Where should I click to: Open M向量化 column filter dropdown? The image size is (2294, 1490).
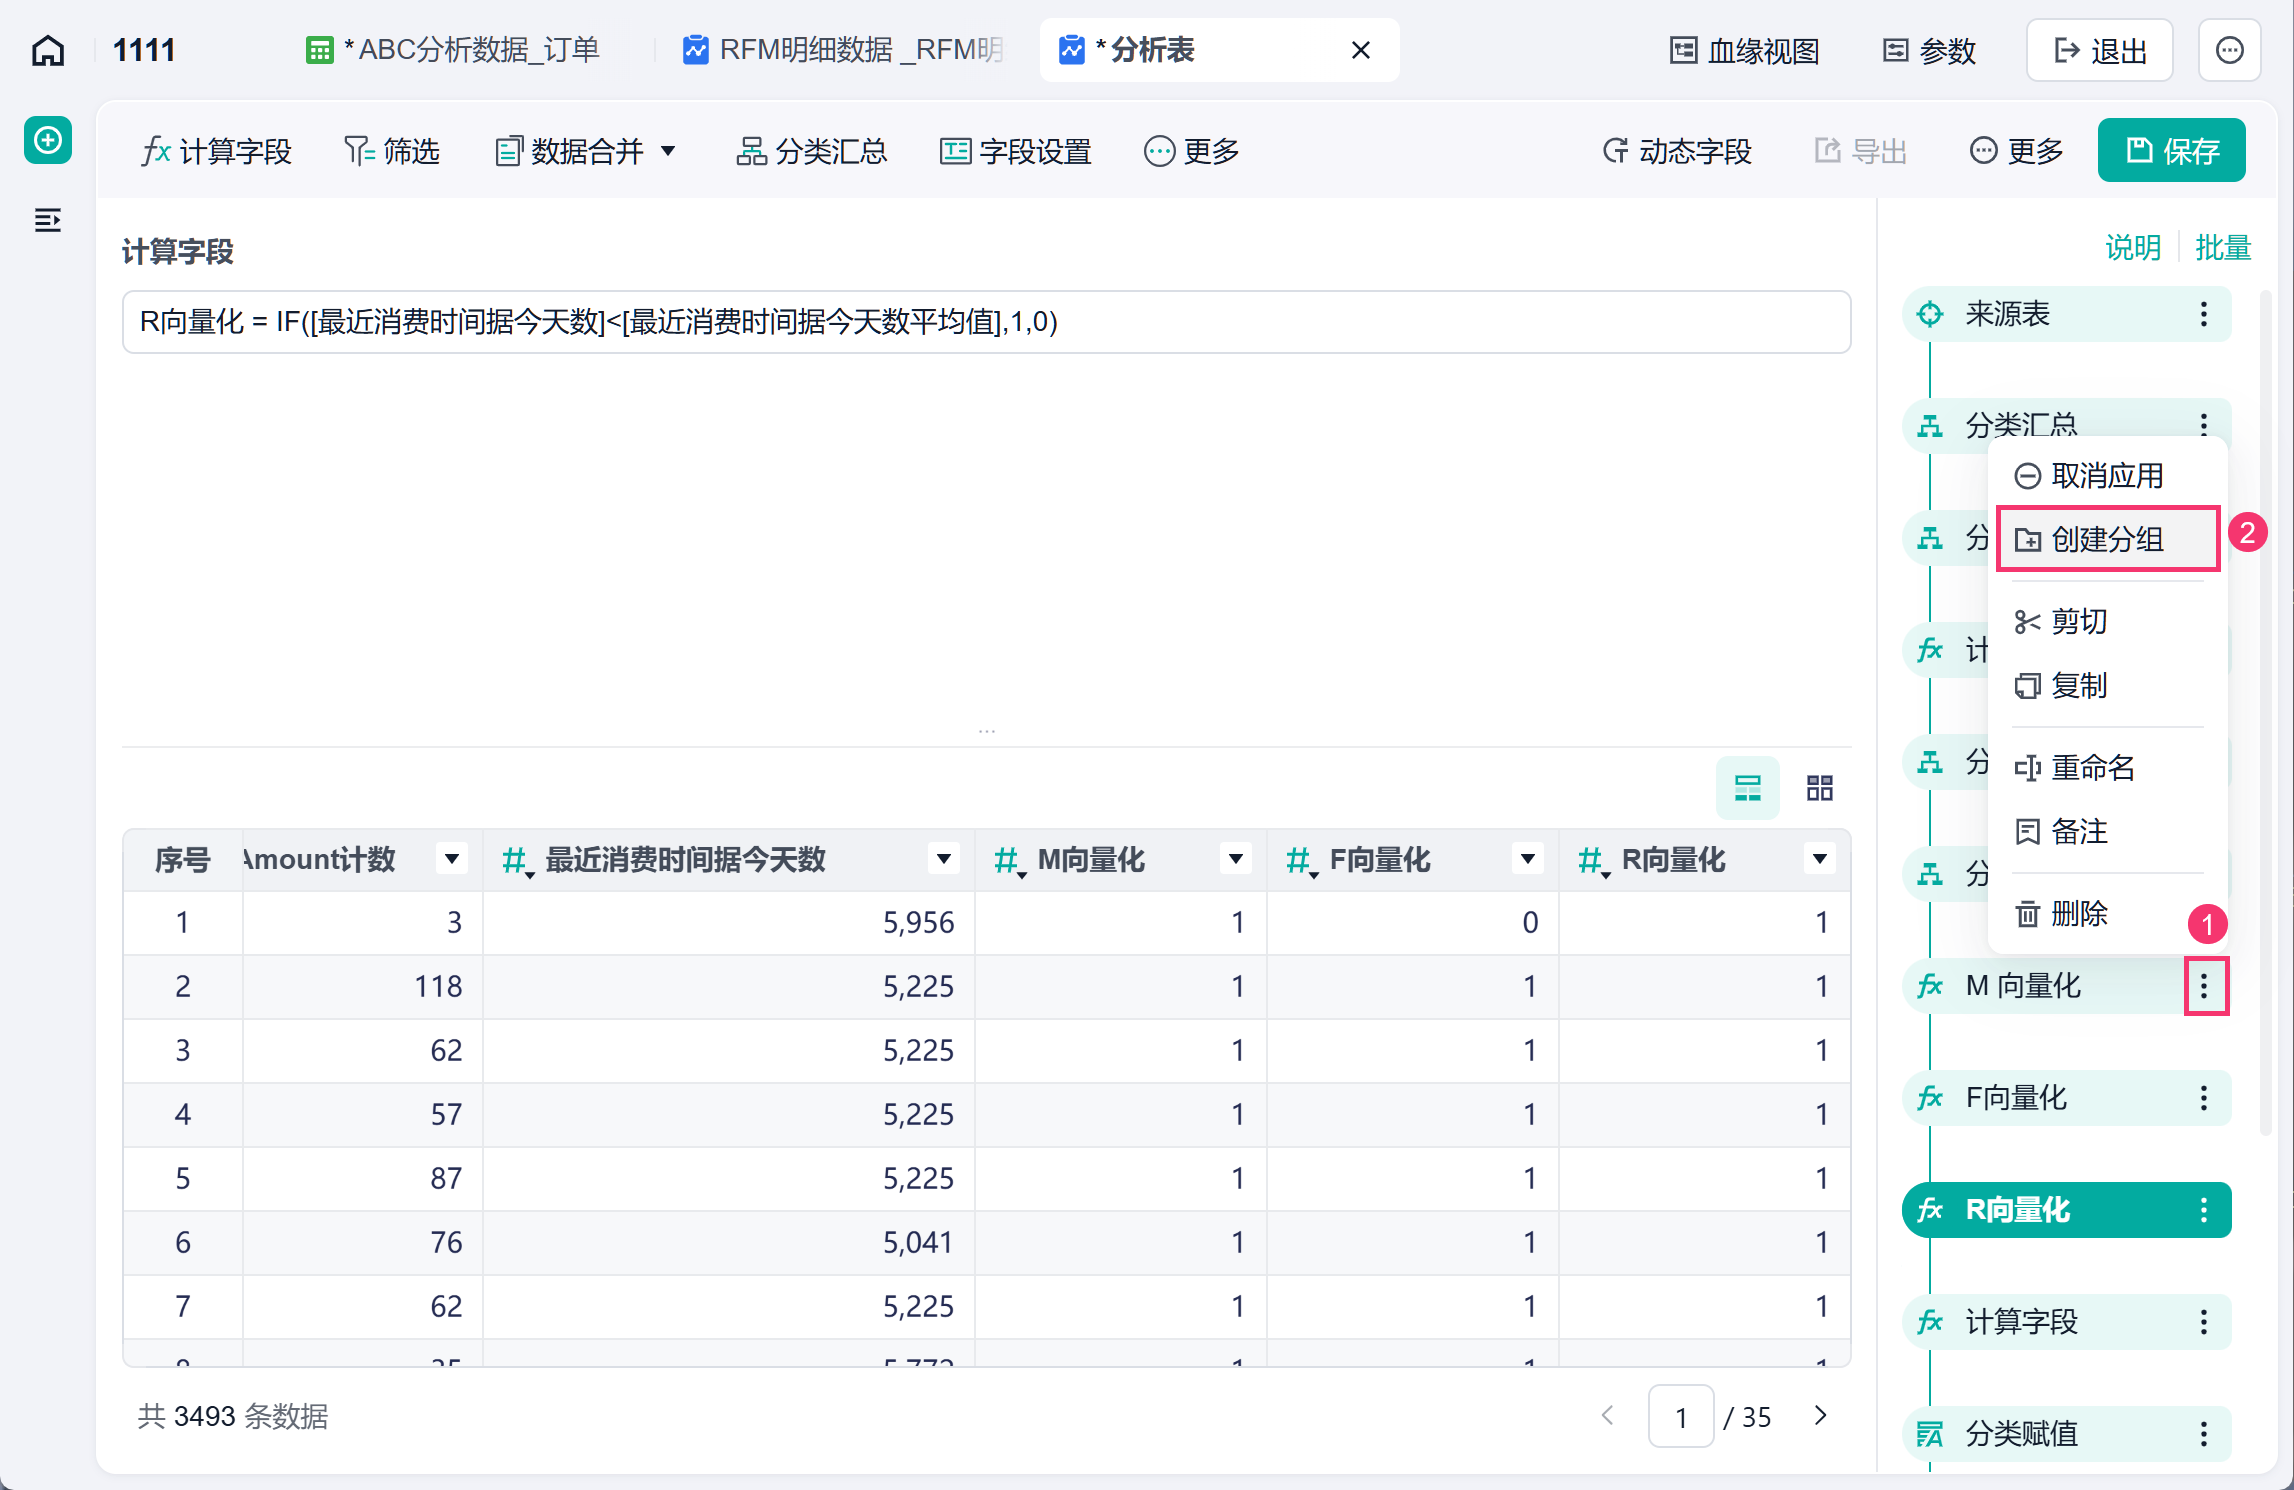tap(1236, 859)
